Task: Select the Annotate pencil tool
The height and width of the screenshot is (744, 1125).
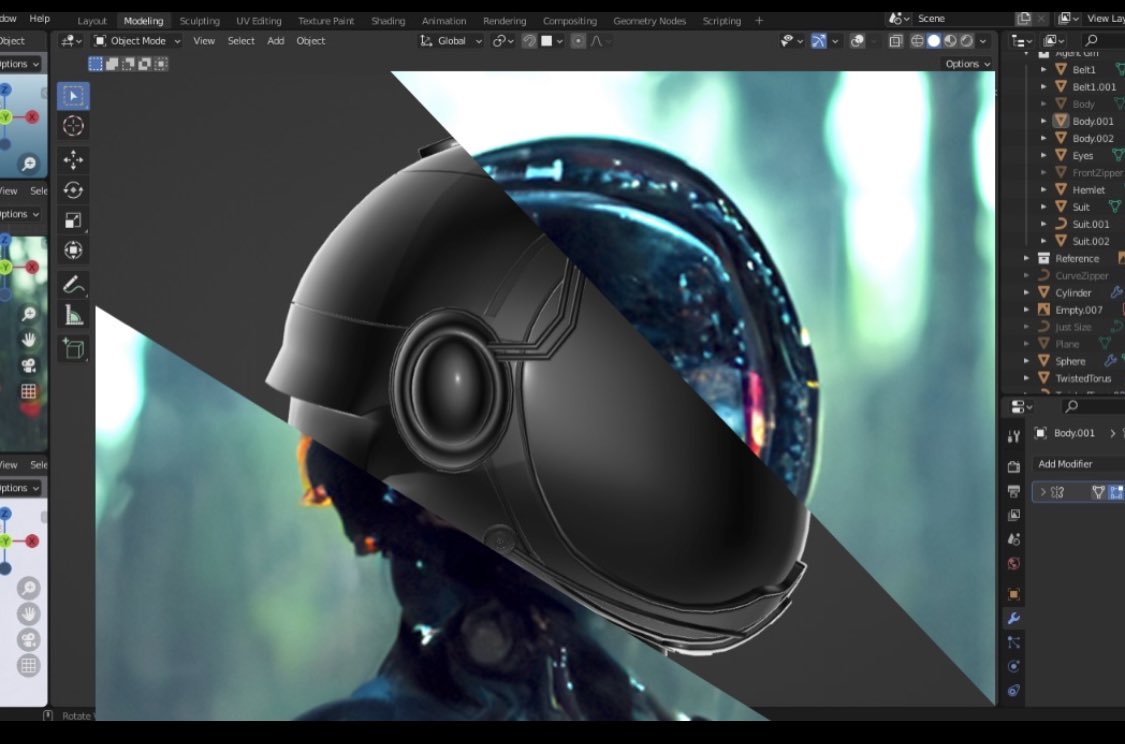Action: [x=73, y=285]
